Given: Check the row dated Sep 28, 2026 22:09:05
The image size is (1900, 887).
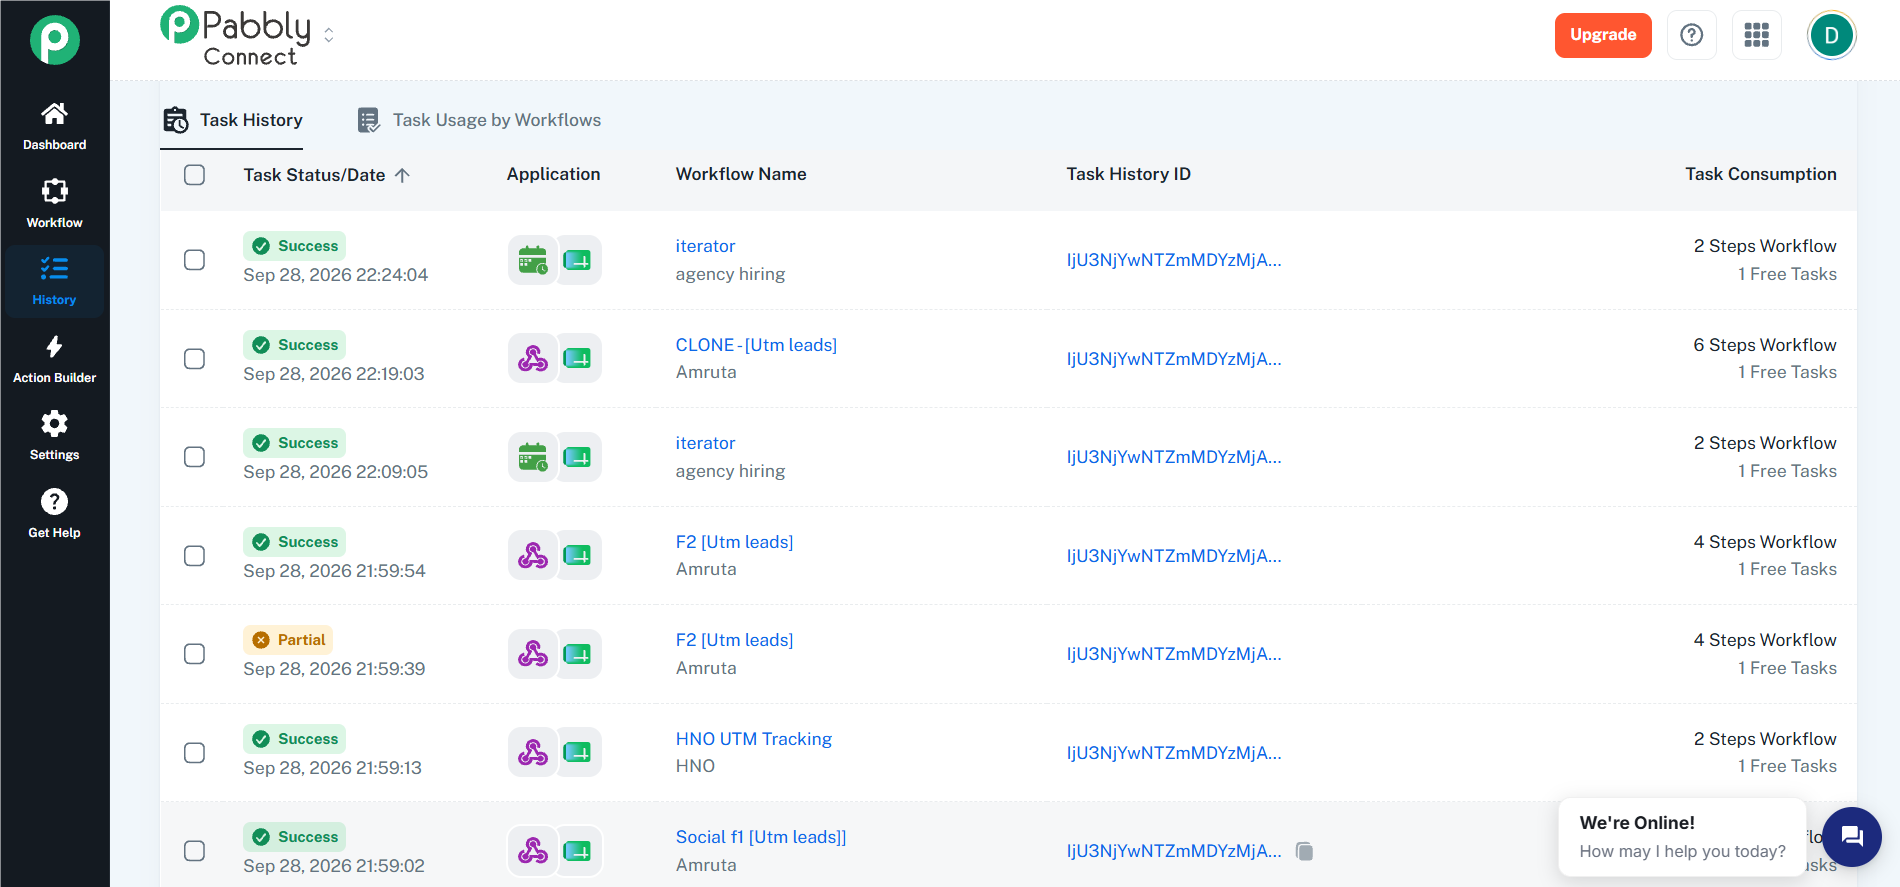Looking at the screenshot, I should click(195, 457).
